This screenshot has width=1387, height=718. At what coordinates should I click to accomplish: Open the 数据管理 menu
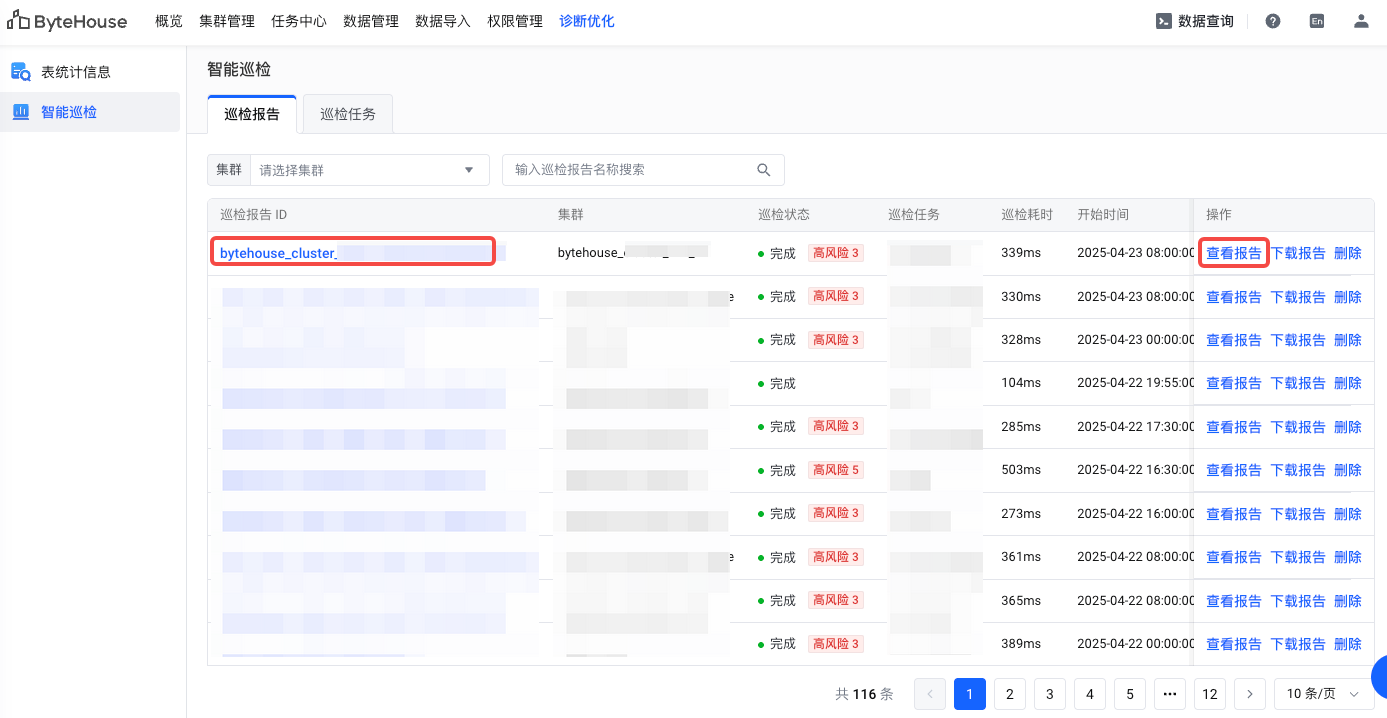371,21
